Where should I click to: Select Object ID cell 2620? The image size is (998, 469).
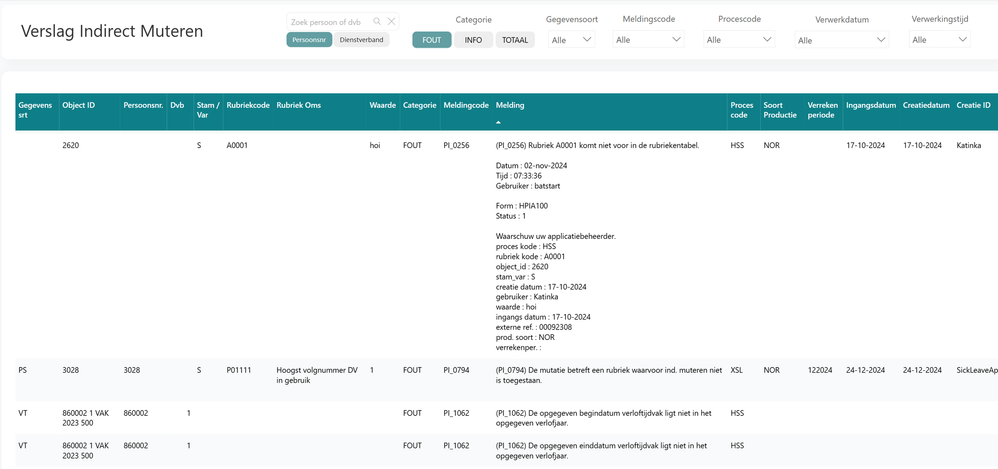(70, 145)
